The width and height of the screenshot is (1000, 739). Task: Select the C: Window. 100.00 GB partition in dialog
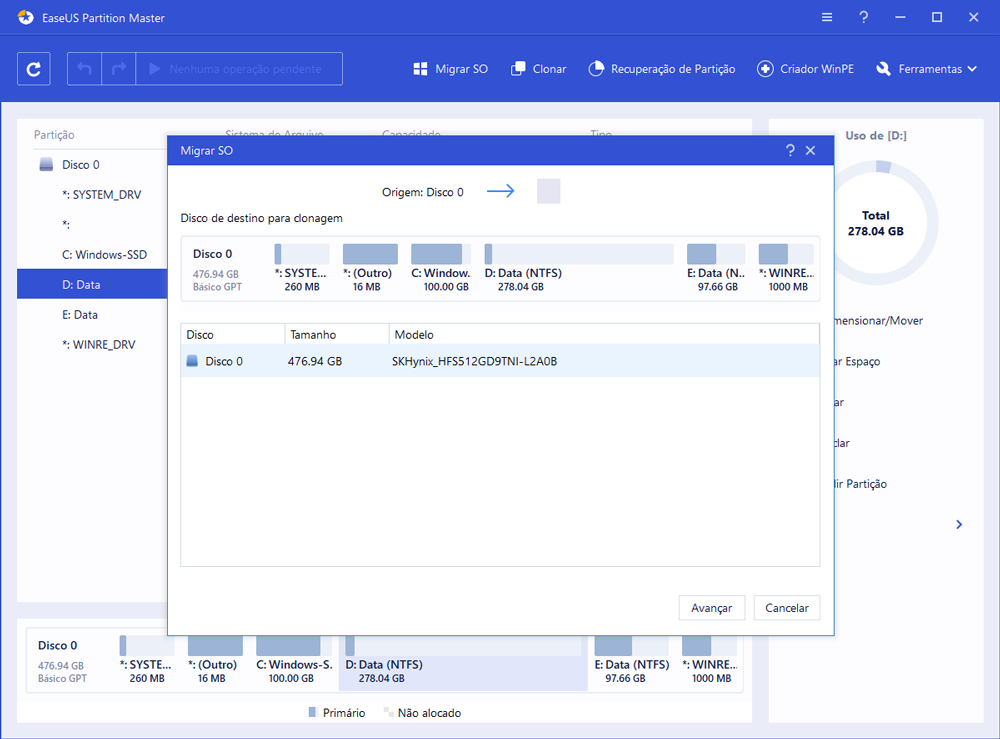(x=441, y=268)
